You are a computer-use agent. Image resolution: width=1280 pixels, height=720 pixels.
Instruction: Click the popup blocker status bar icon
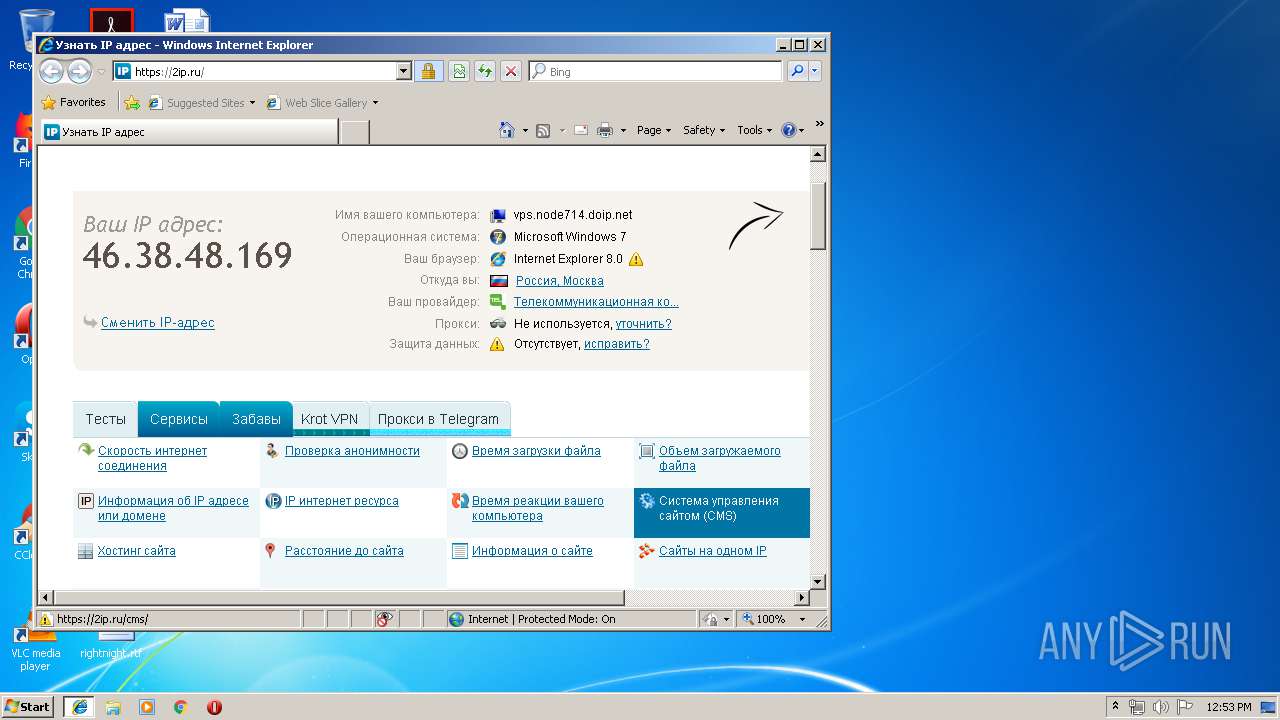385,619
